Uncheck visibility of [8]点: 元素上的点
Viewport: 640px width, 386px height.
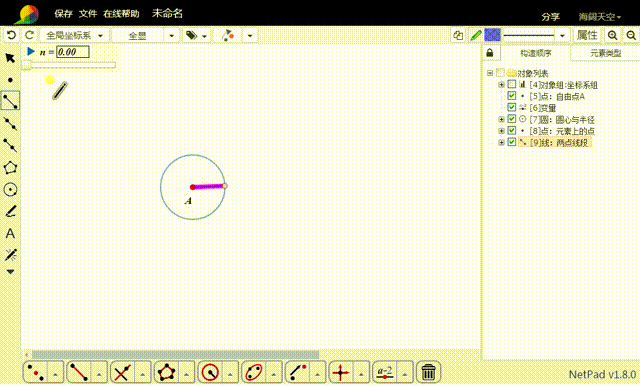point(512,131)
